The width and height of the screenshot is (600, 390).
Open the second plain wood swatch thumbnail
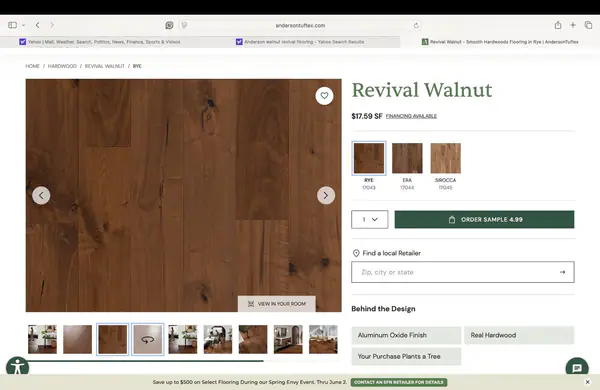[x=78, y=339]
